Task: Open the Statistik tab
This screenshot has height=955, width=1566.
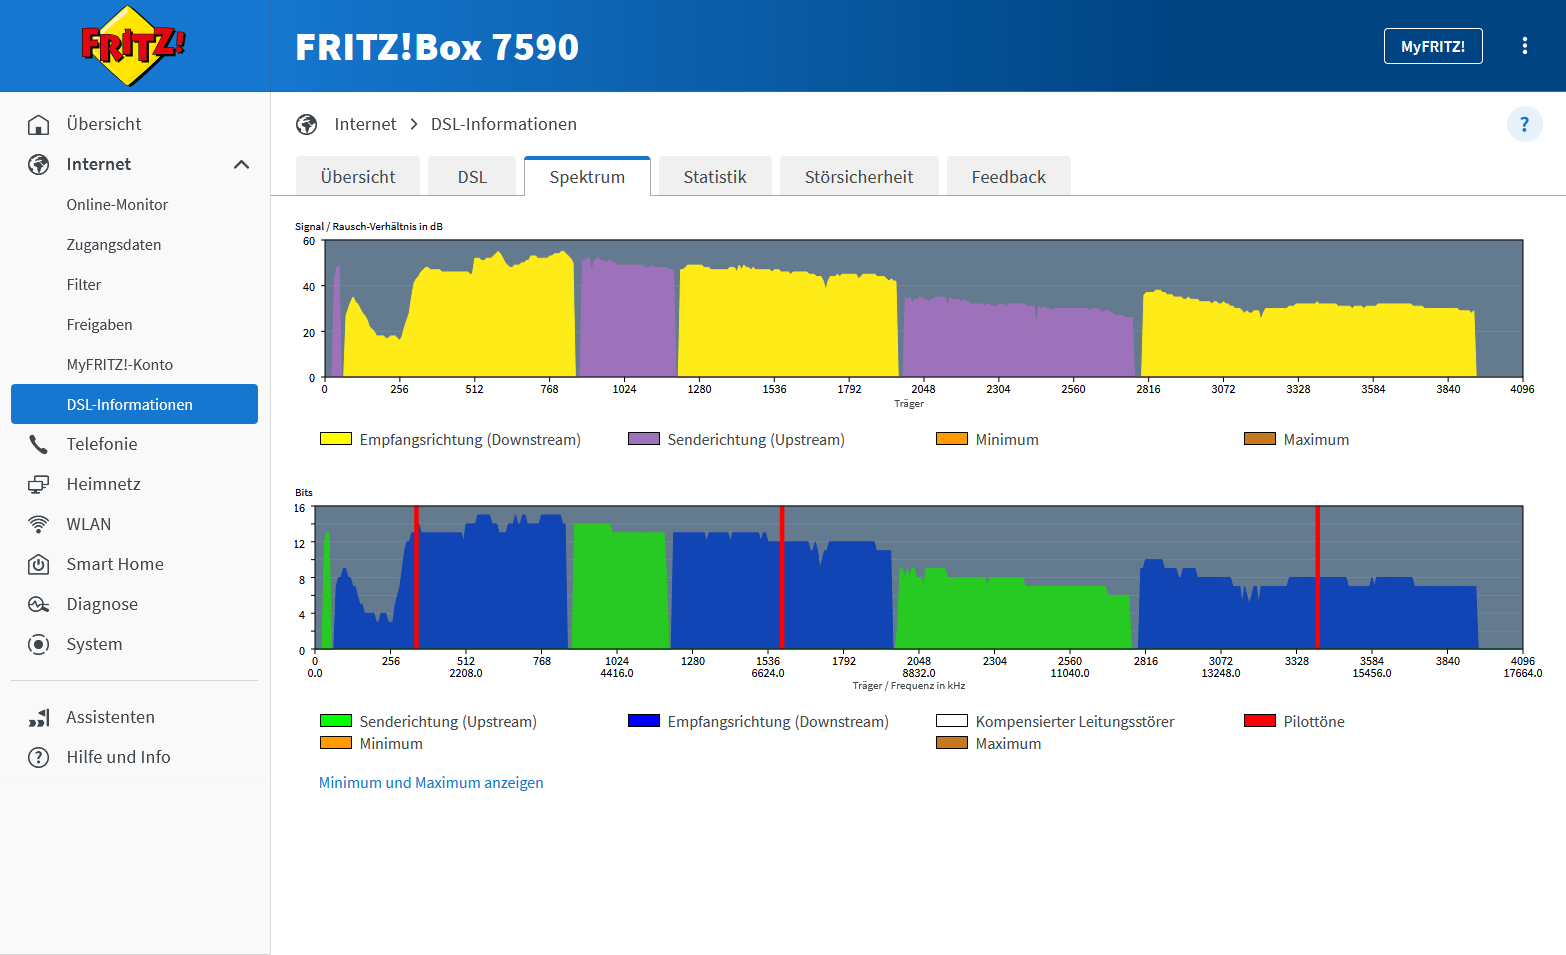Action: pyautogui.click(x=715, y=176)
